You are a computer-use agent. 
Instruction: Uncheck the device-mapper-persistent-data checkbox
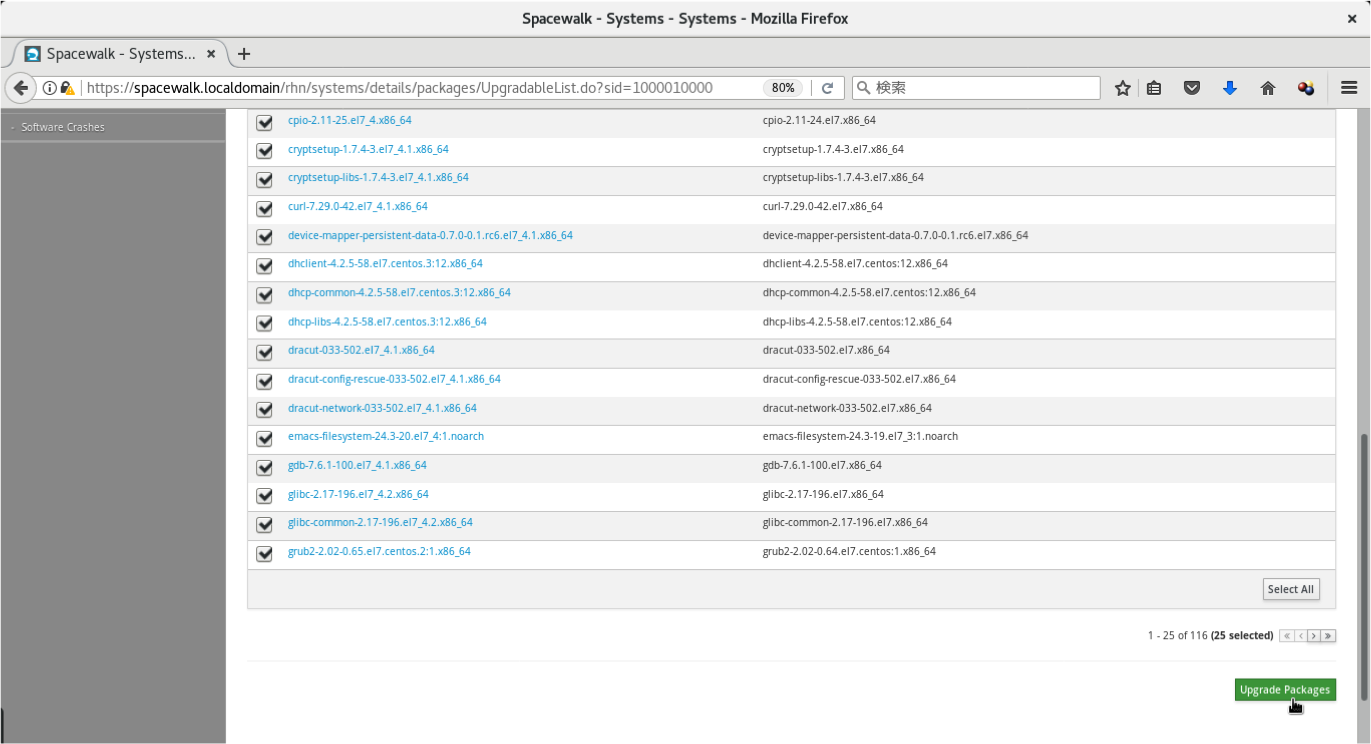pyautogui.click(x=264, y=237)
